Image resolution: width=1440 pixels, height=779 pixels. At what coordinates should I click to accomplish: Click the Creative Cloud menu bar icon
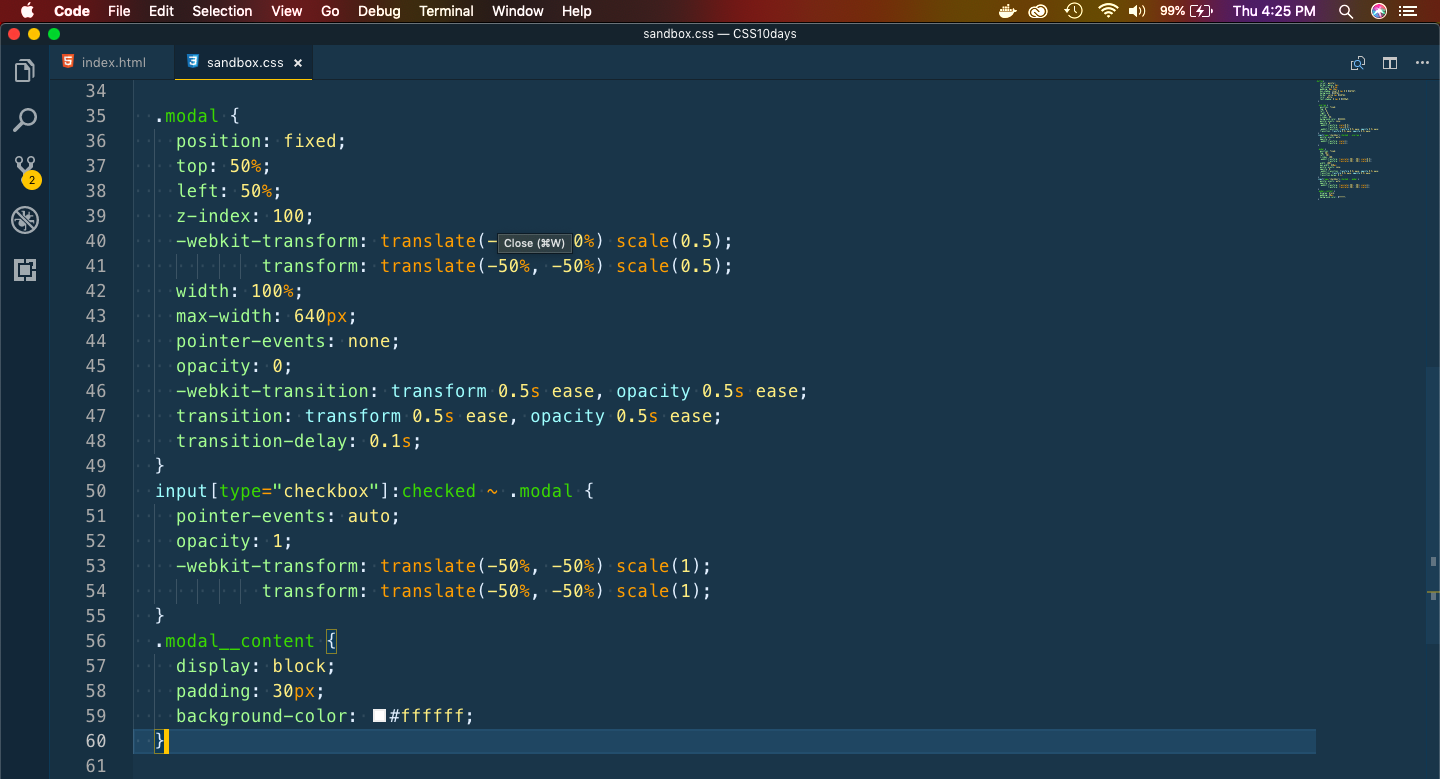(1039, 11)
